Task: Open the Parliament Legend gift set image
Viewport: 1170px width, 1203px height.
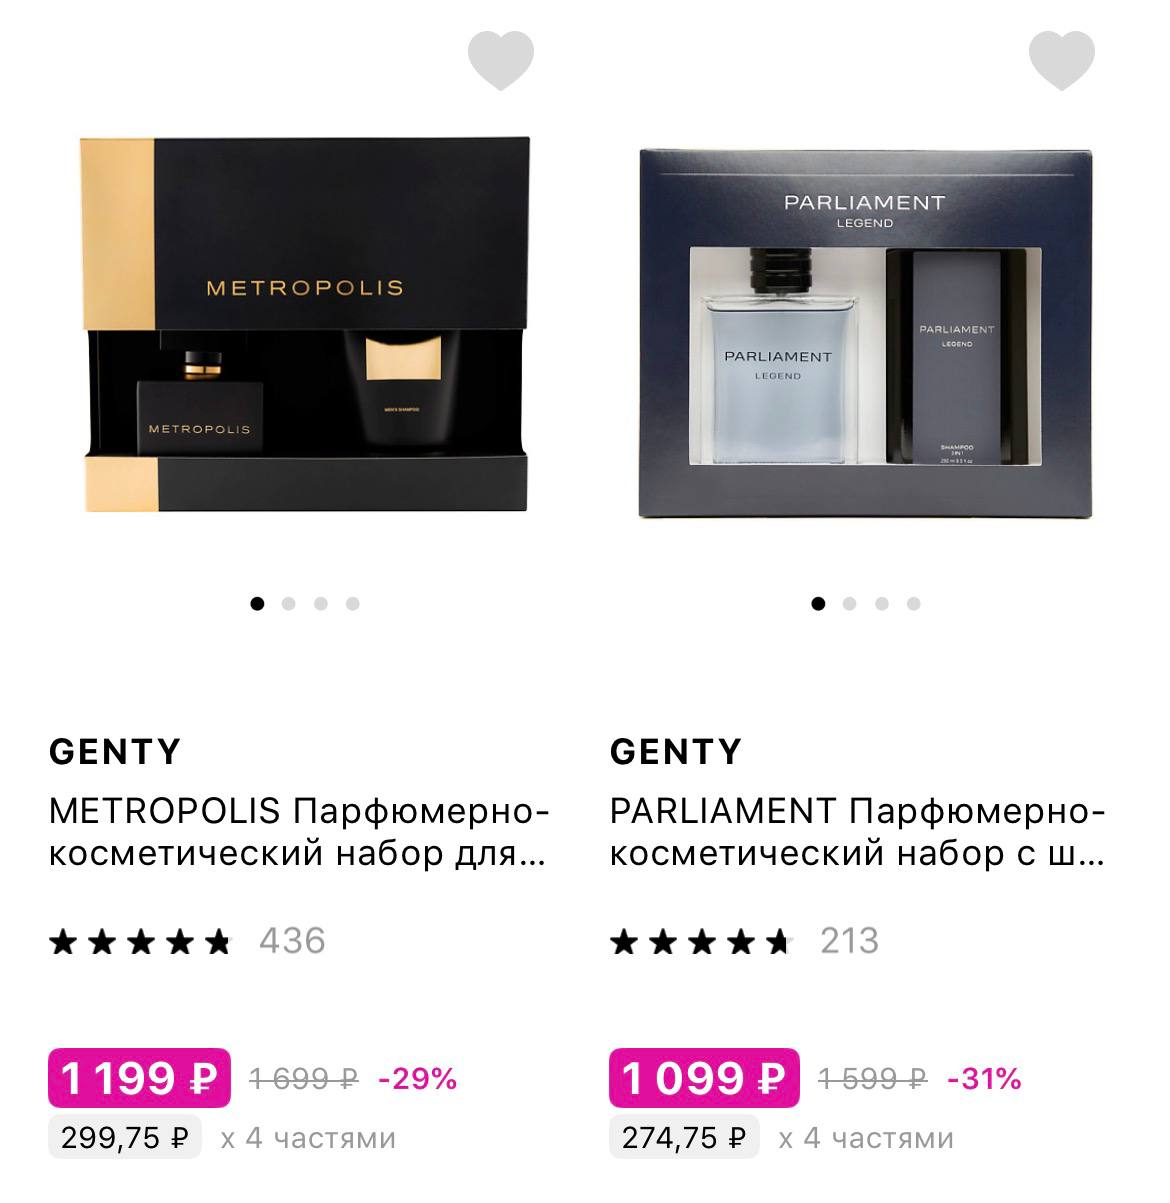Action: [x=865, y=333]
